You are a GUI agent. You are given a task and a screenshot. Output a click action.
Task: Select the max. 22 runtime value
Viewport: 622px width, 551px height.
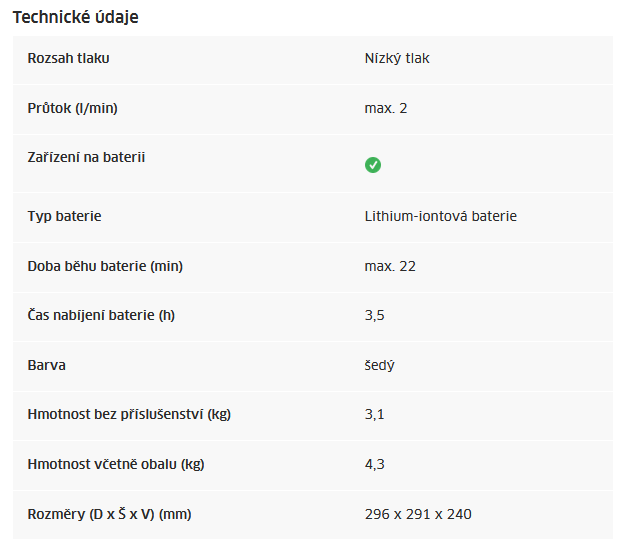pyautogui.click(x=390, y=266)
